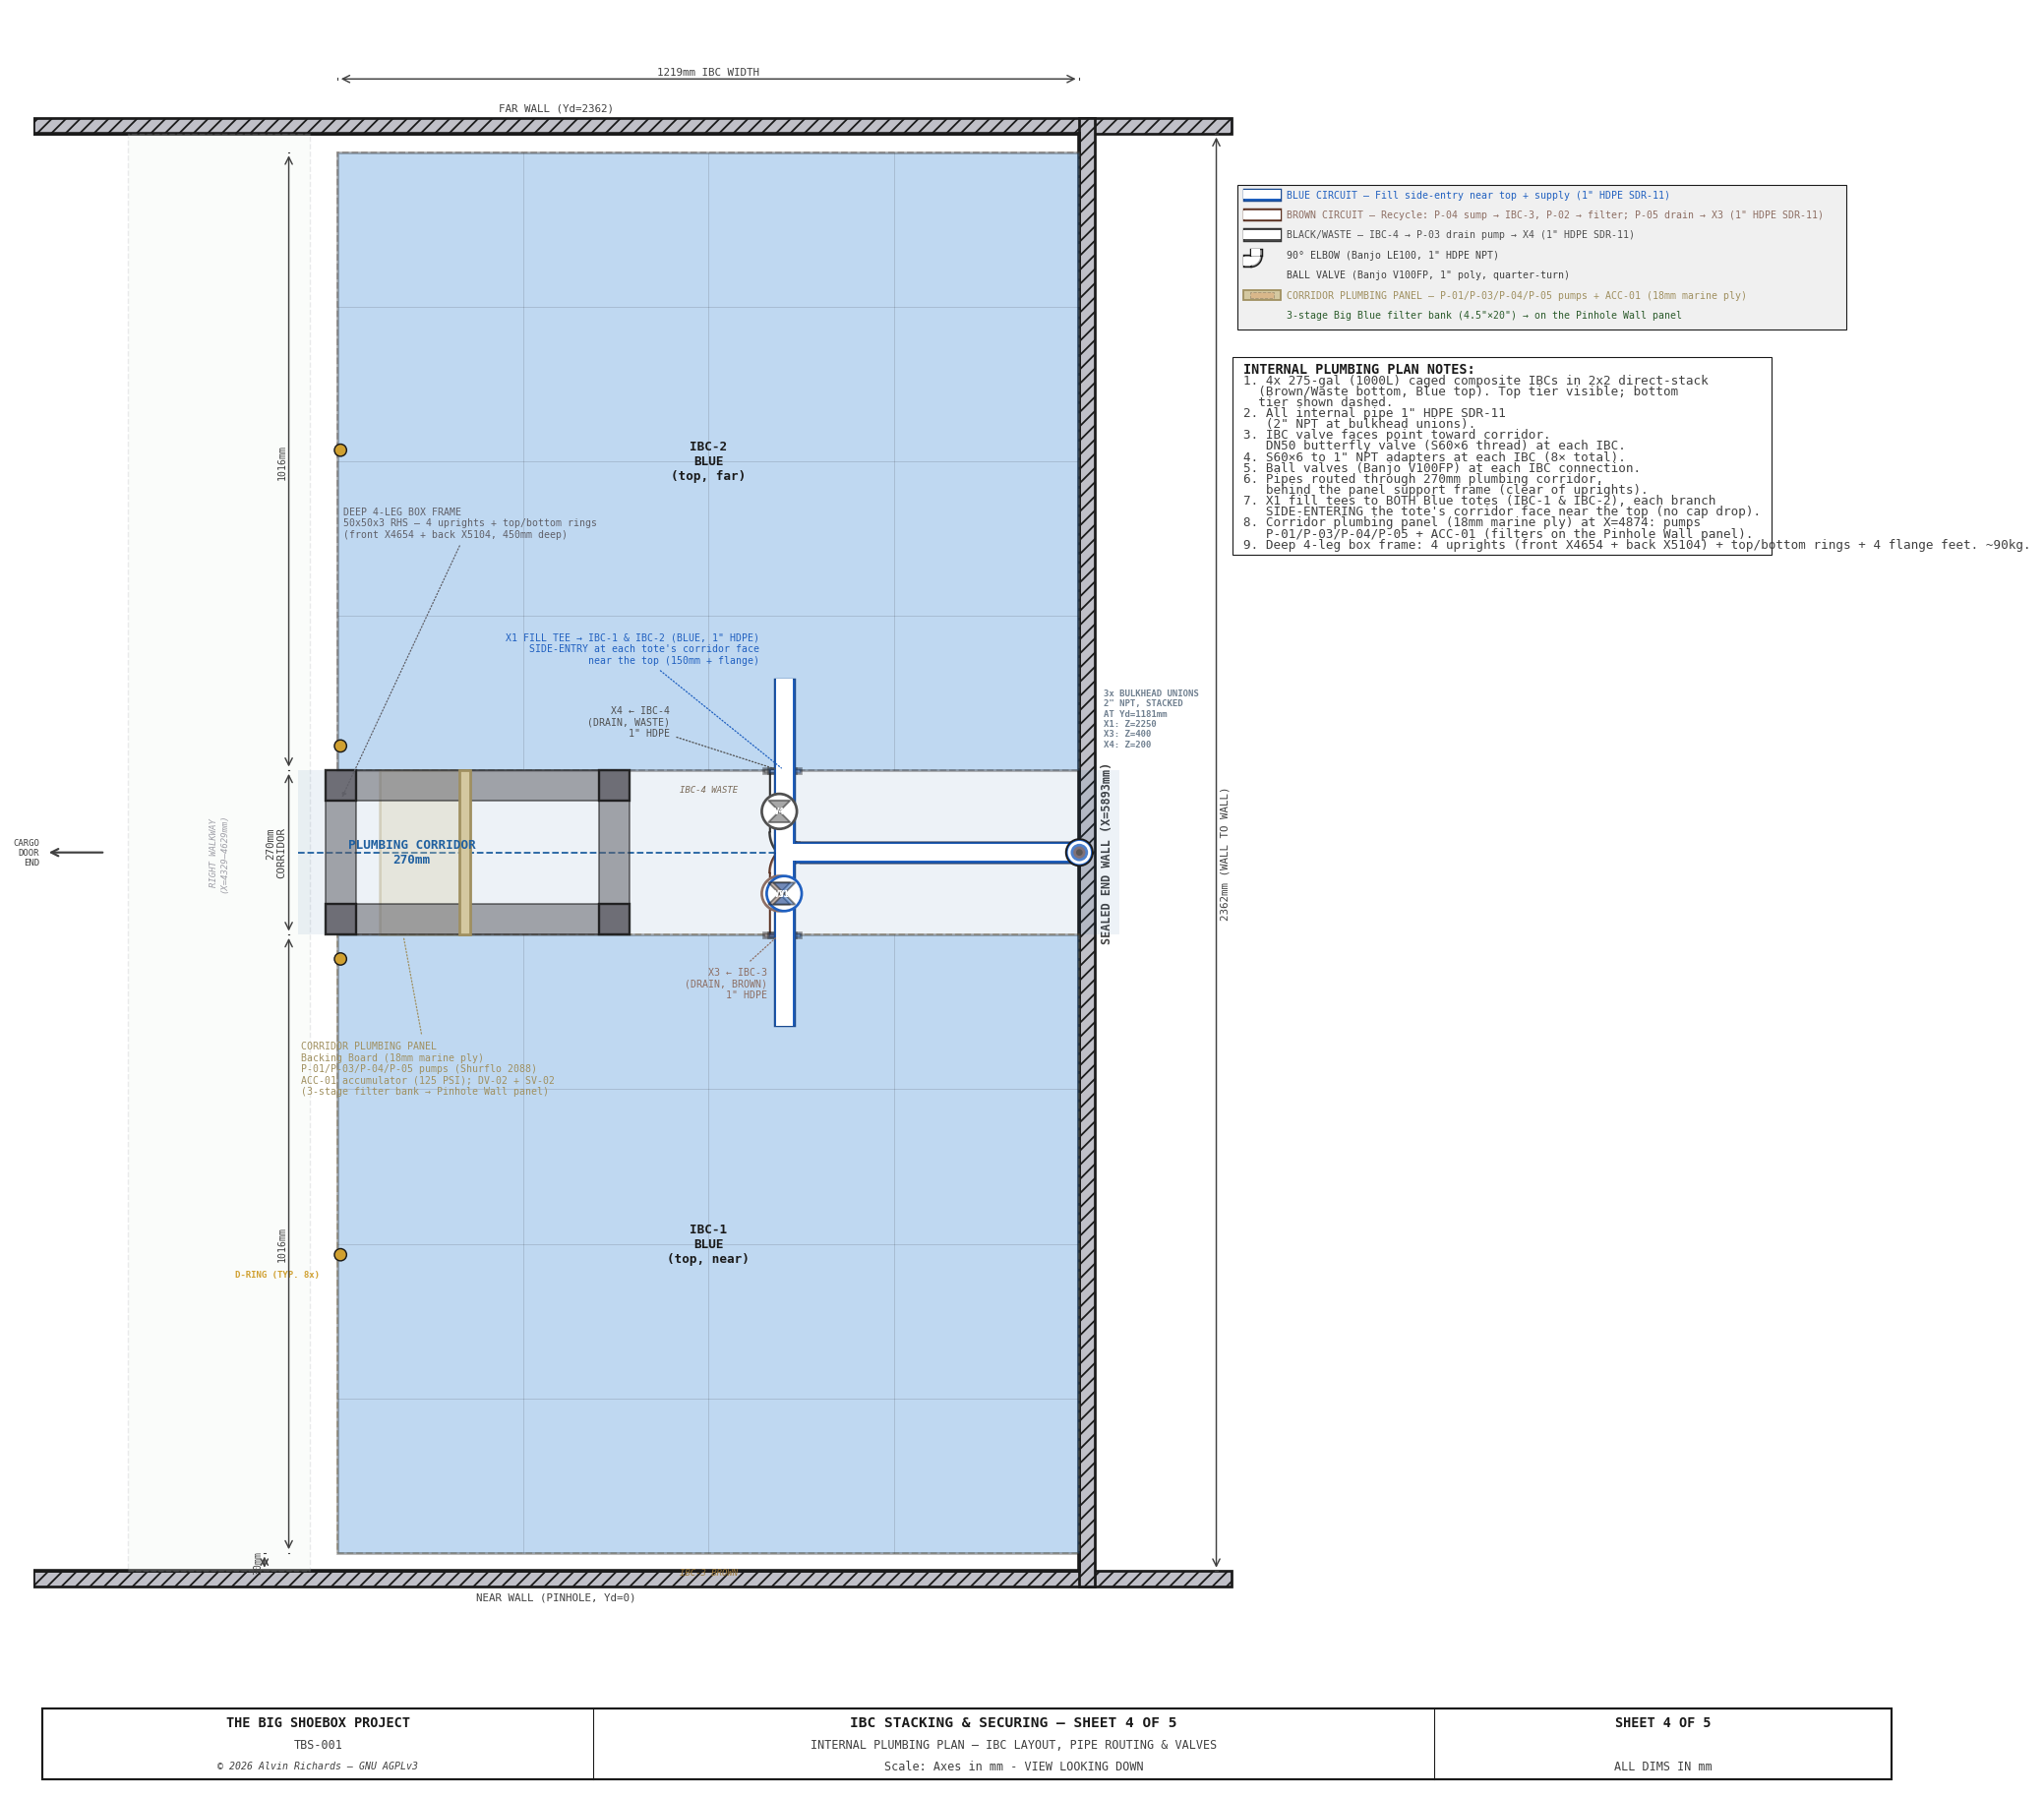This screenshot has width=2044, height=1797.
Task: Click the 'PLUMBING CORRIDOR 270mm' label
Action: coord(412,852)
